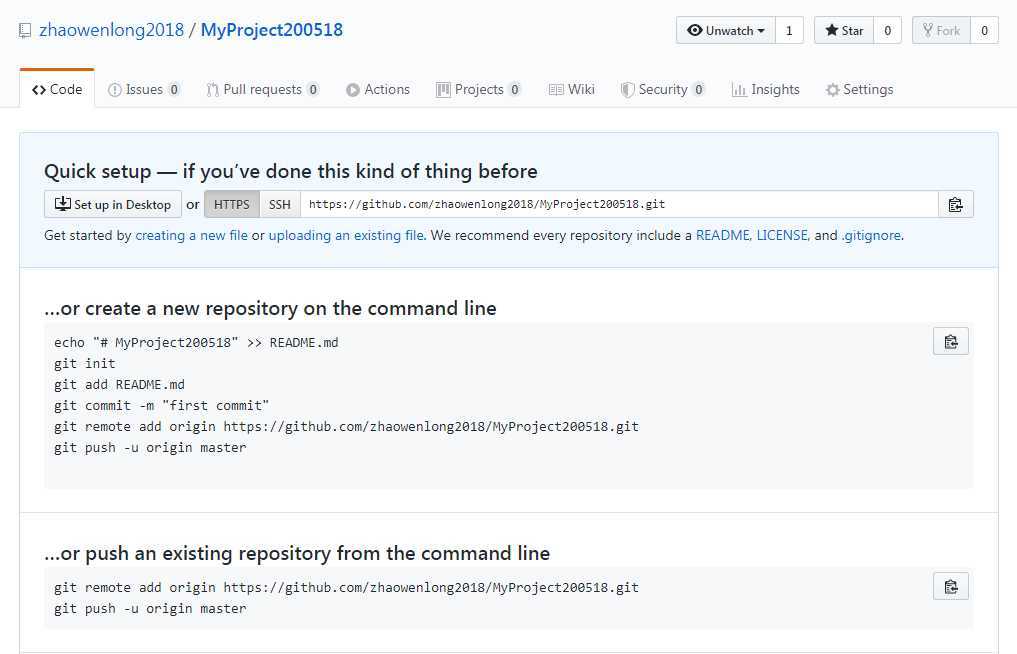Open the zhaowenlong2018 user profile link
Screen dimensions: 1017x654
pyautogui.click(x=111, y=30)
